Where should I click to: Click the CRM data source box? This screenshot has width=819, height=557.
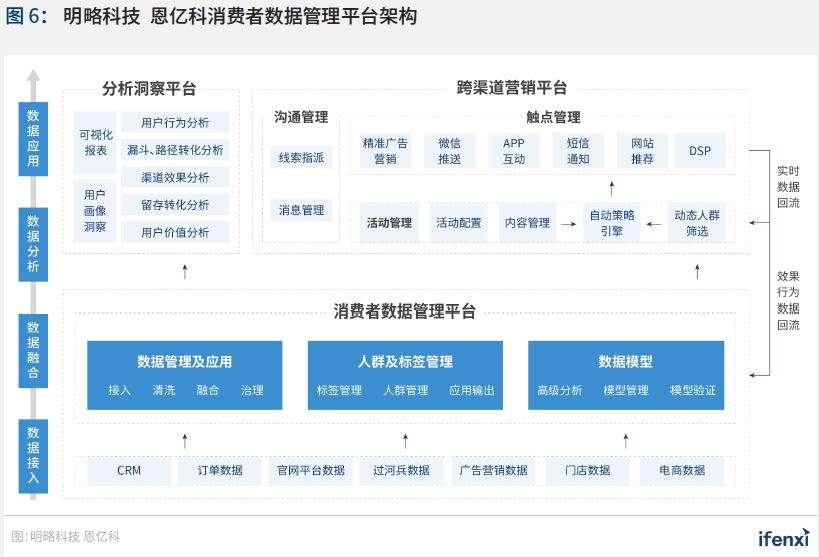point(128,470)
